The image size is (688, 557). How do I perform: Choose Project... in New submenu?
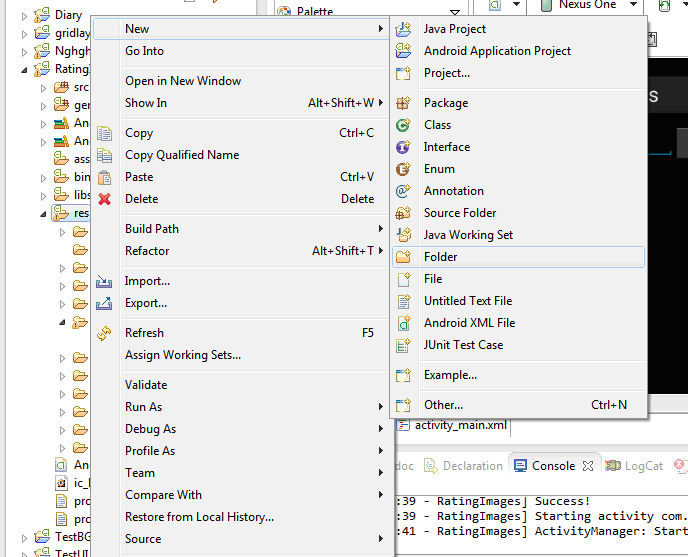click(x=518, y=73)
